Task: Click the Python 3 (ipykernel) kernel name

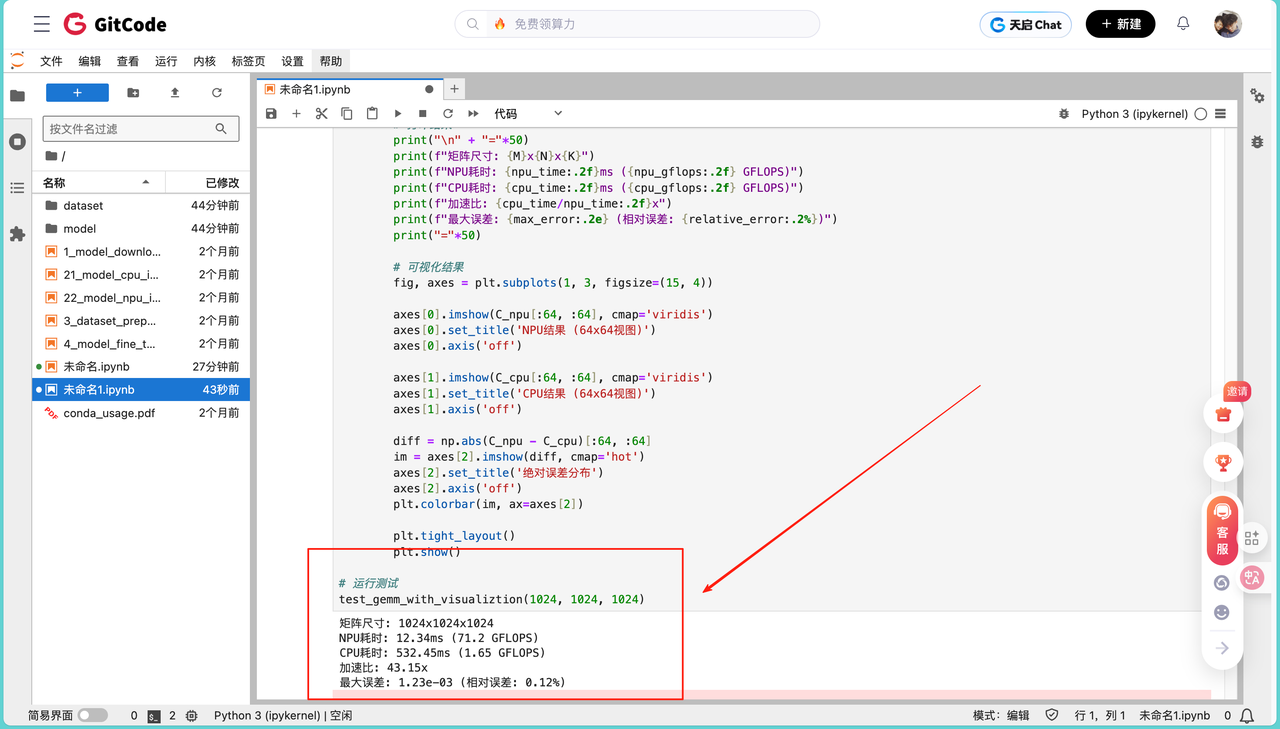Action: [x=1135, y=114]
